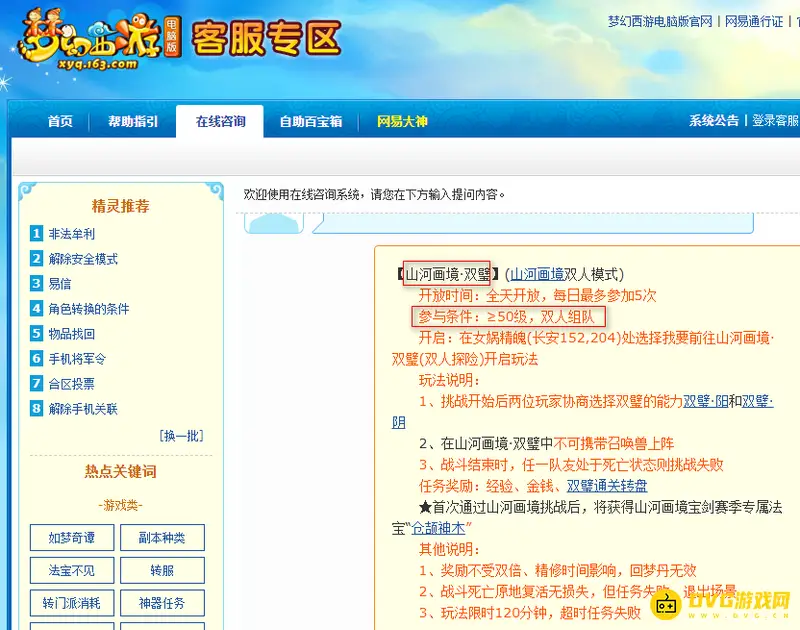Open the 双璧·阳 link

[705, 401]
